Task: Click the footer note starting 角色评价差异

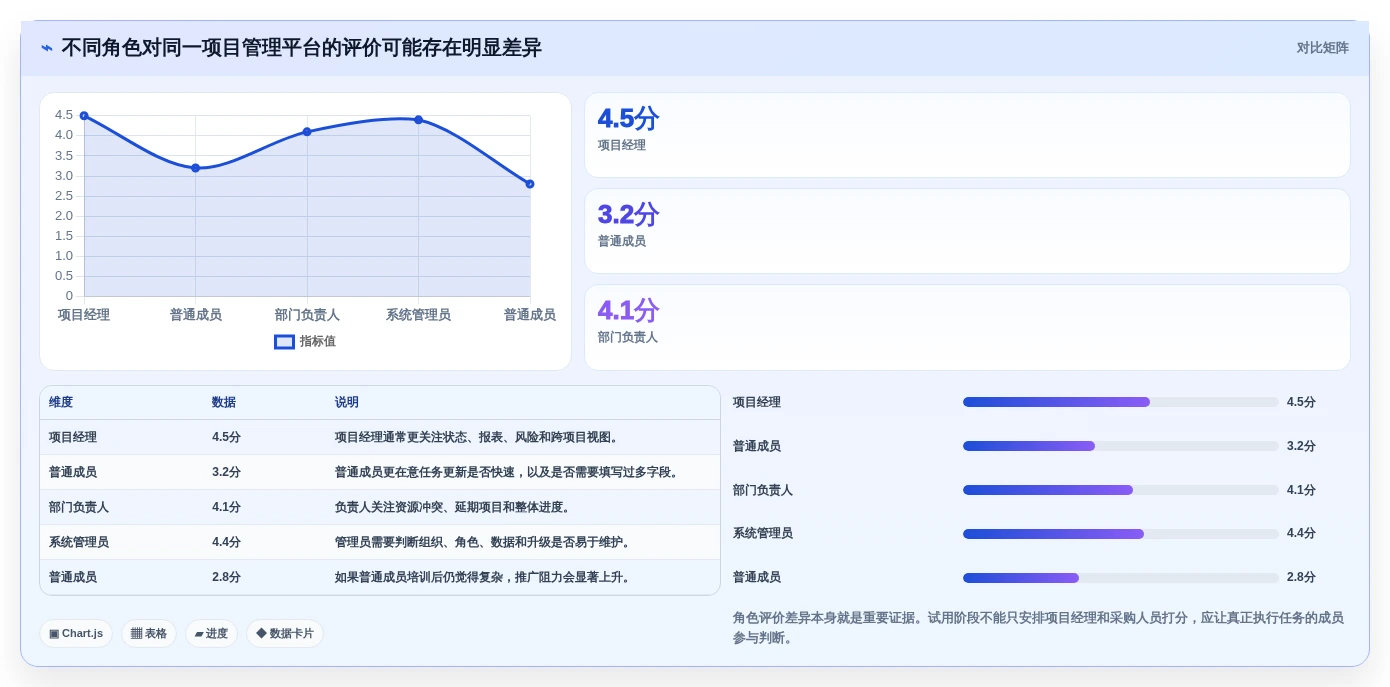Action: pyautogui.click(x=1038, y=628)
